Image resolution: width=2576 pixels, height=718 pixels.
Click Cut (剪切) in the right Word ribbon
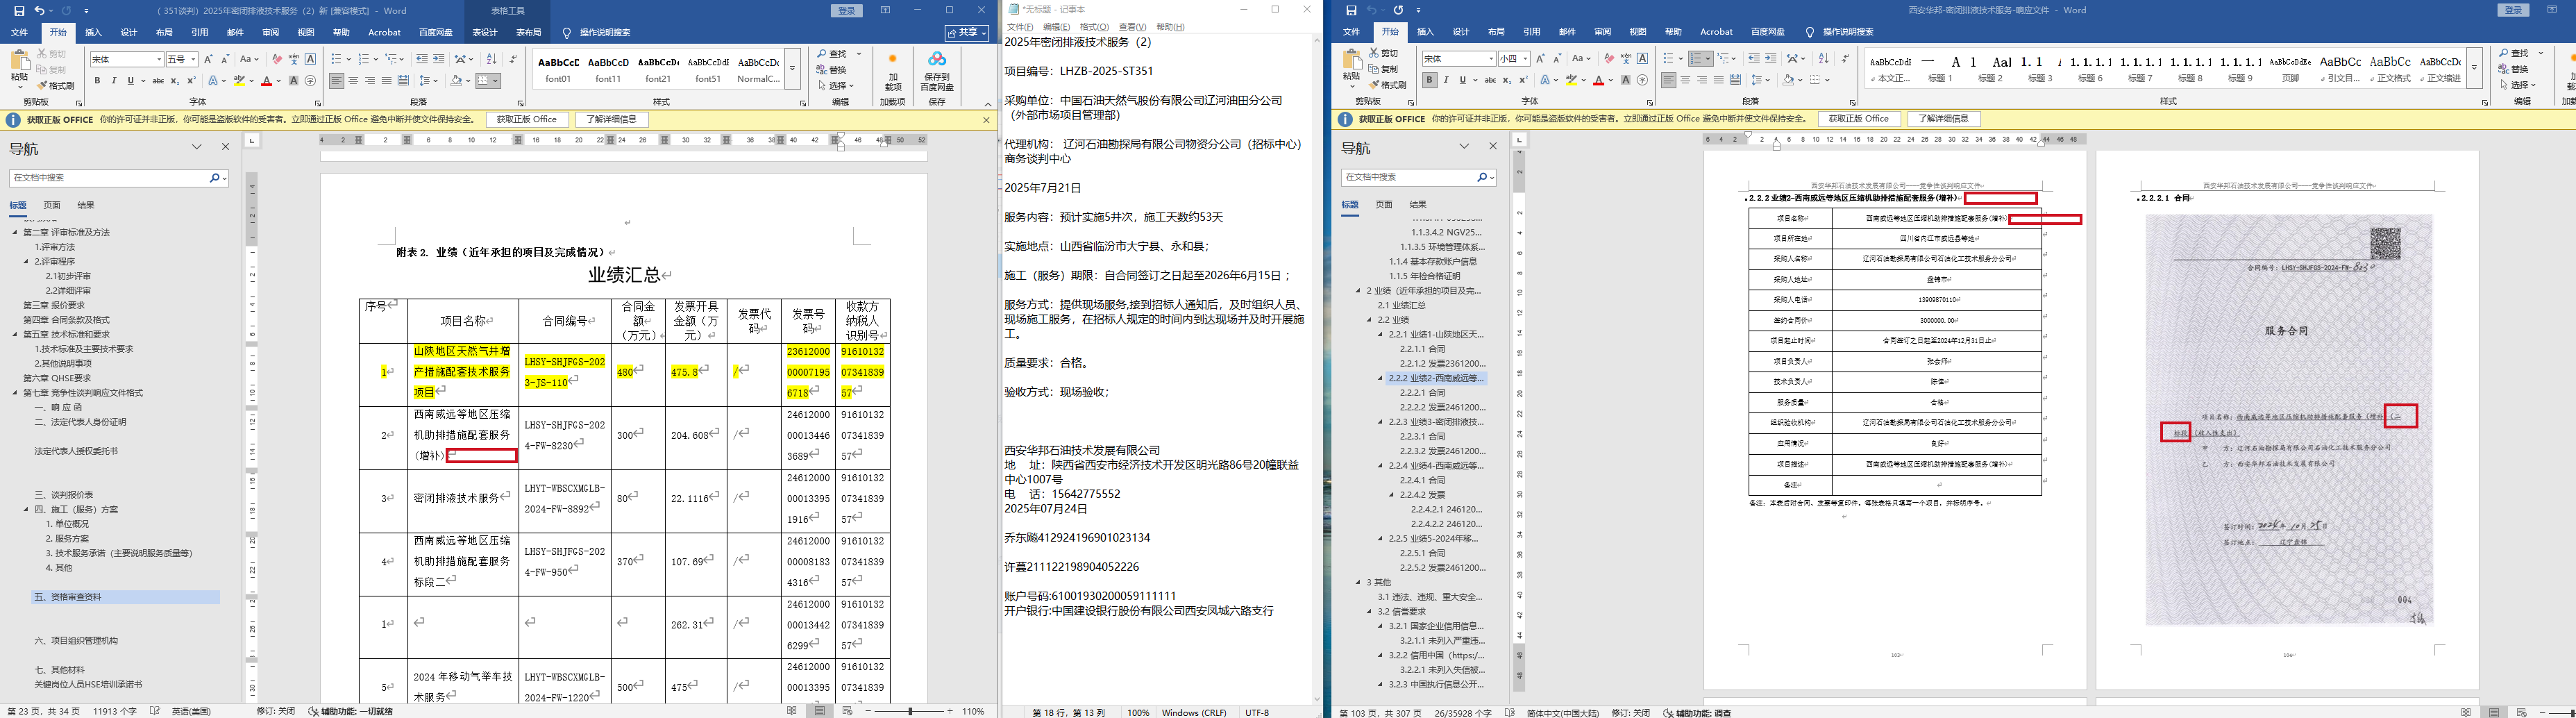(1382, 54)
